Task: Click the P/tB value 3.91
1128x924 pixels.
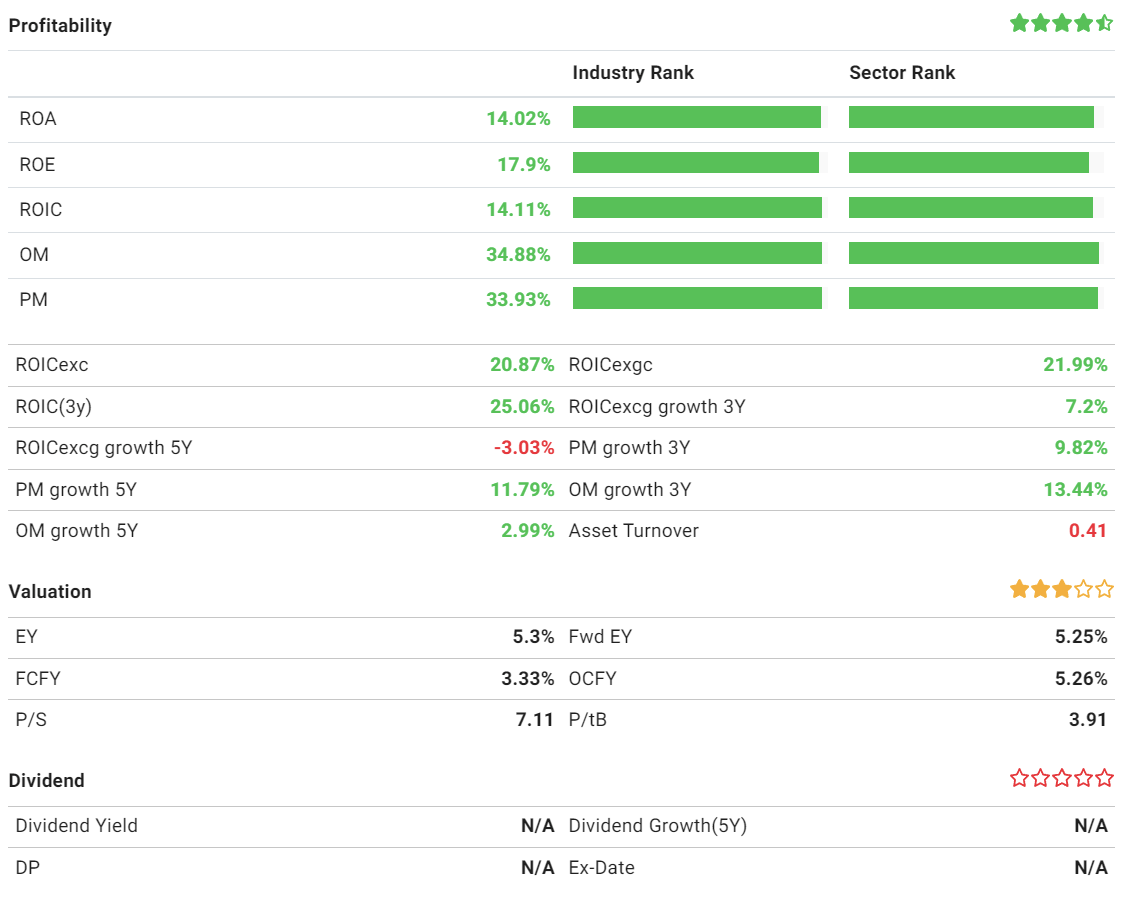Action: [x=1088, y=720]
